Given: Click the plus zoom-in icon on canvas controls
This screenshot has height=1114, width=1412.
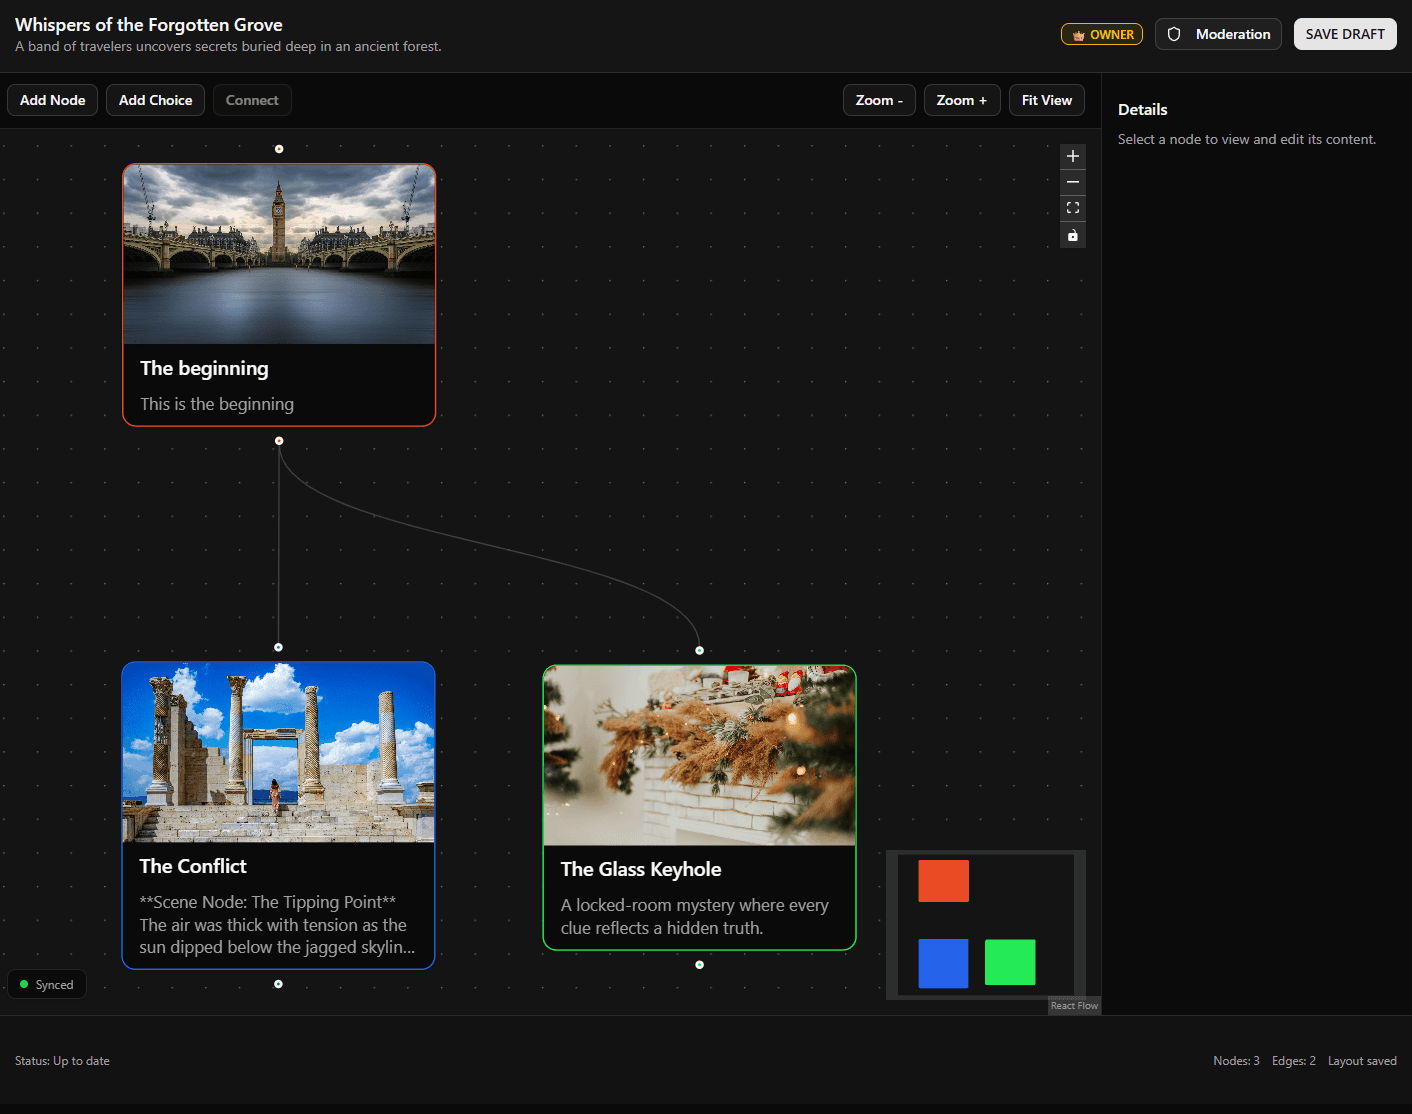Looking at the screenshot, I should click(1072, 156).
